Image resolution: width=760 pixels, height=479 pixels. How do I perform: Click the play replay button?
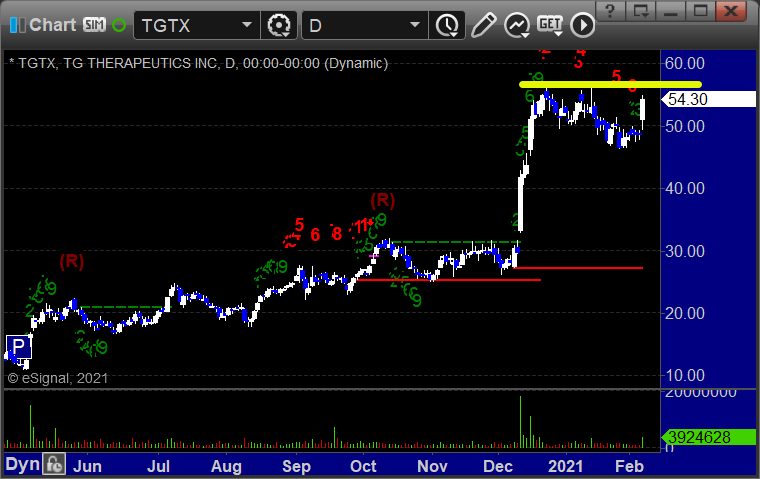(x=582, y=25)
